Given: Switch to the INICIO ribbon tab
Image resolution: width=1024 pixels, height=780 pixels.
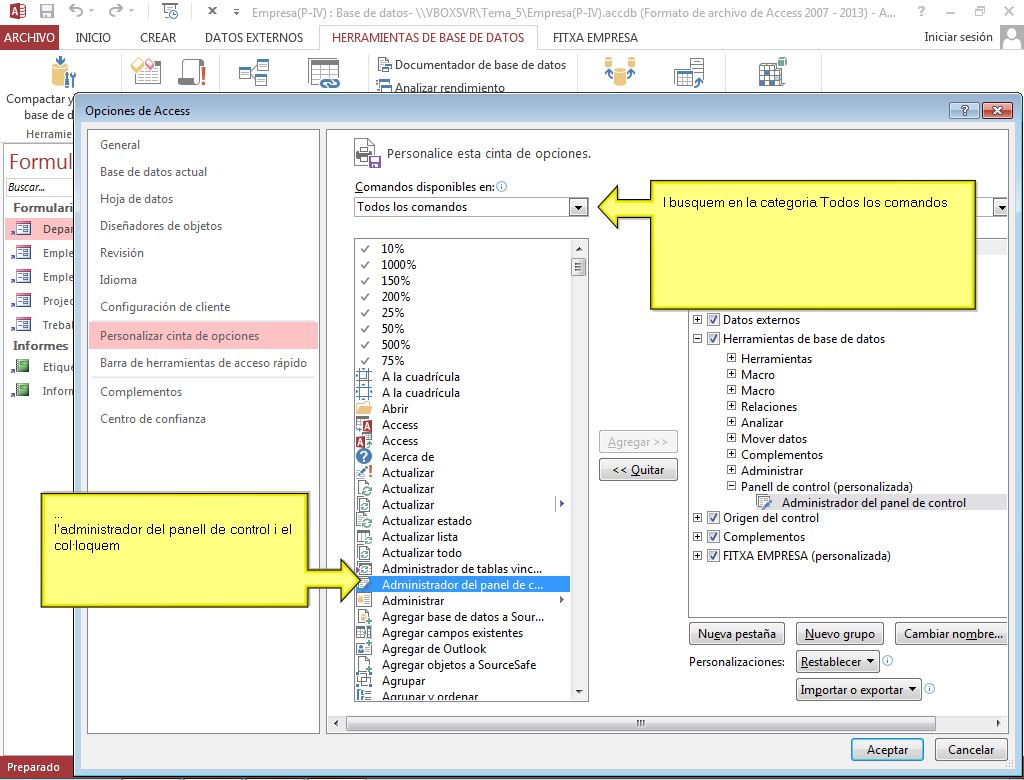Looking at the screenshot, I should 93,38.
